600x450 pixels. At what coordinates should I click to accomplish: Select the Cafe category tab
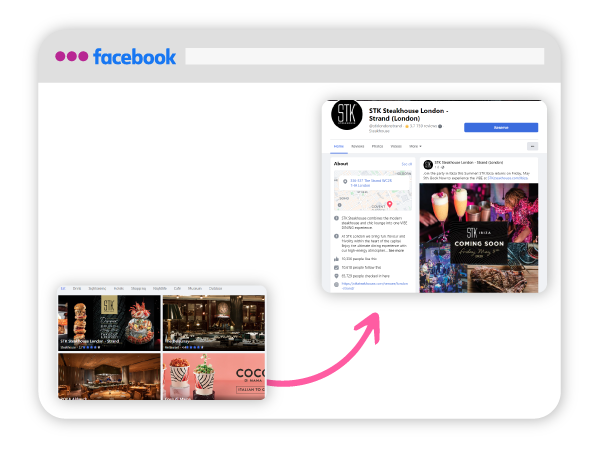(x=177, y=289)
